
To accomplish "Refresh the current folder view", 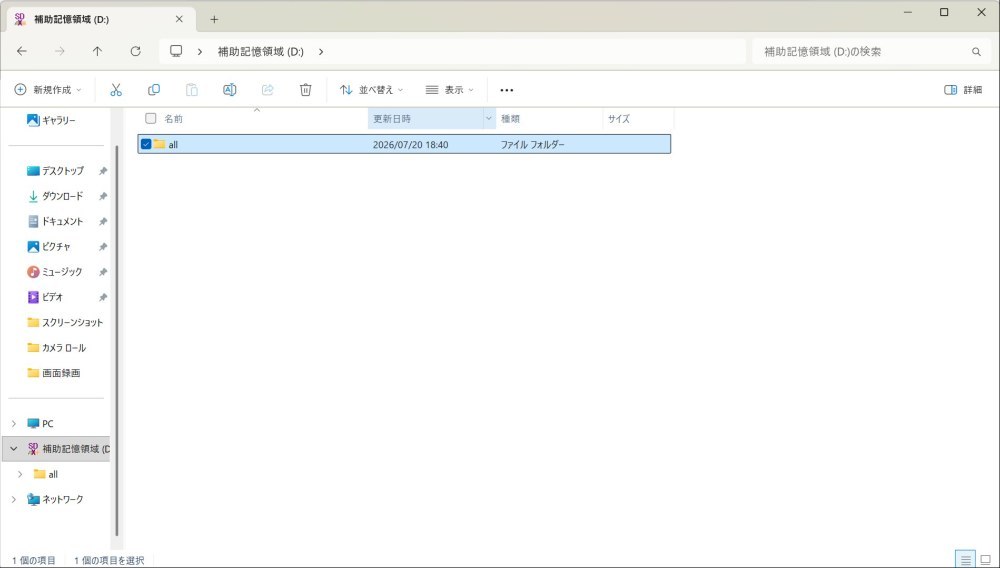I will (x=135, y=52).
